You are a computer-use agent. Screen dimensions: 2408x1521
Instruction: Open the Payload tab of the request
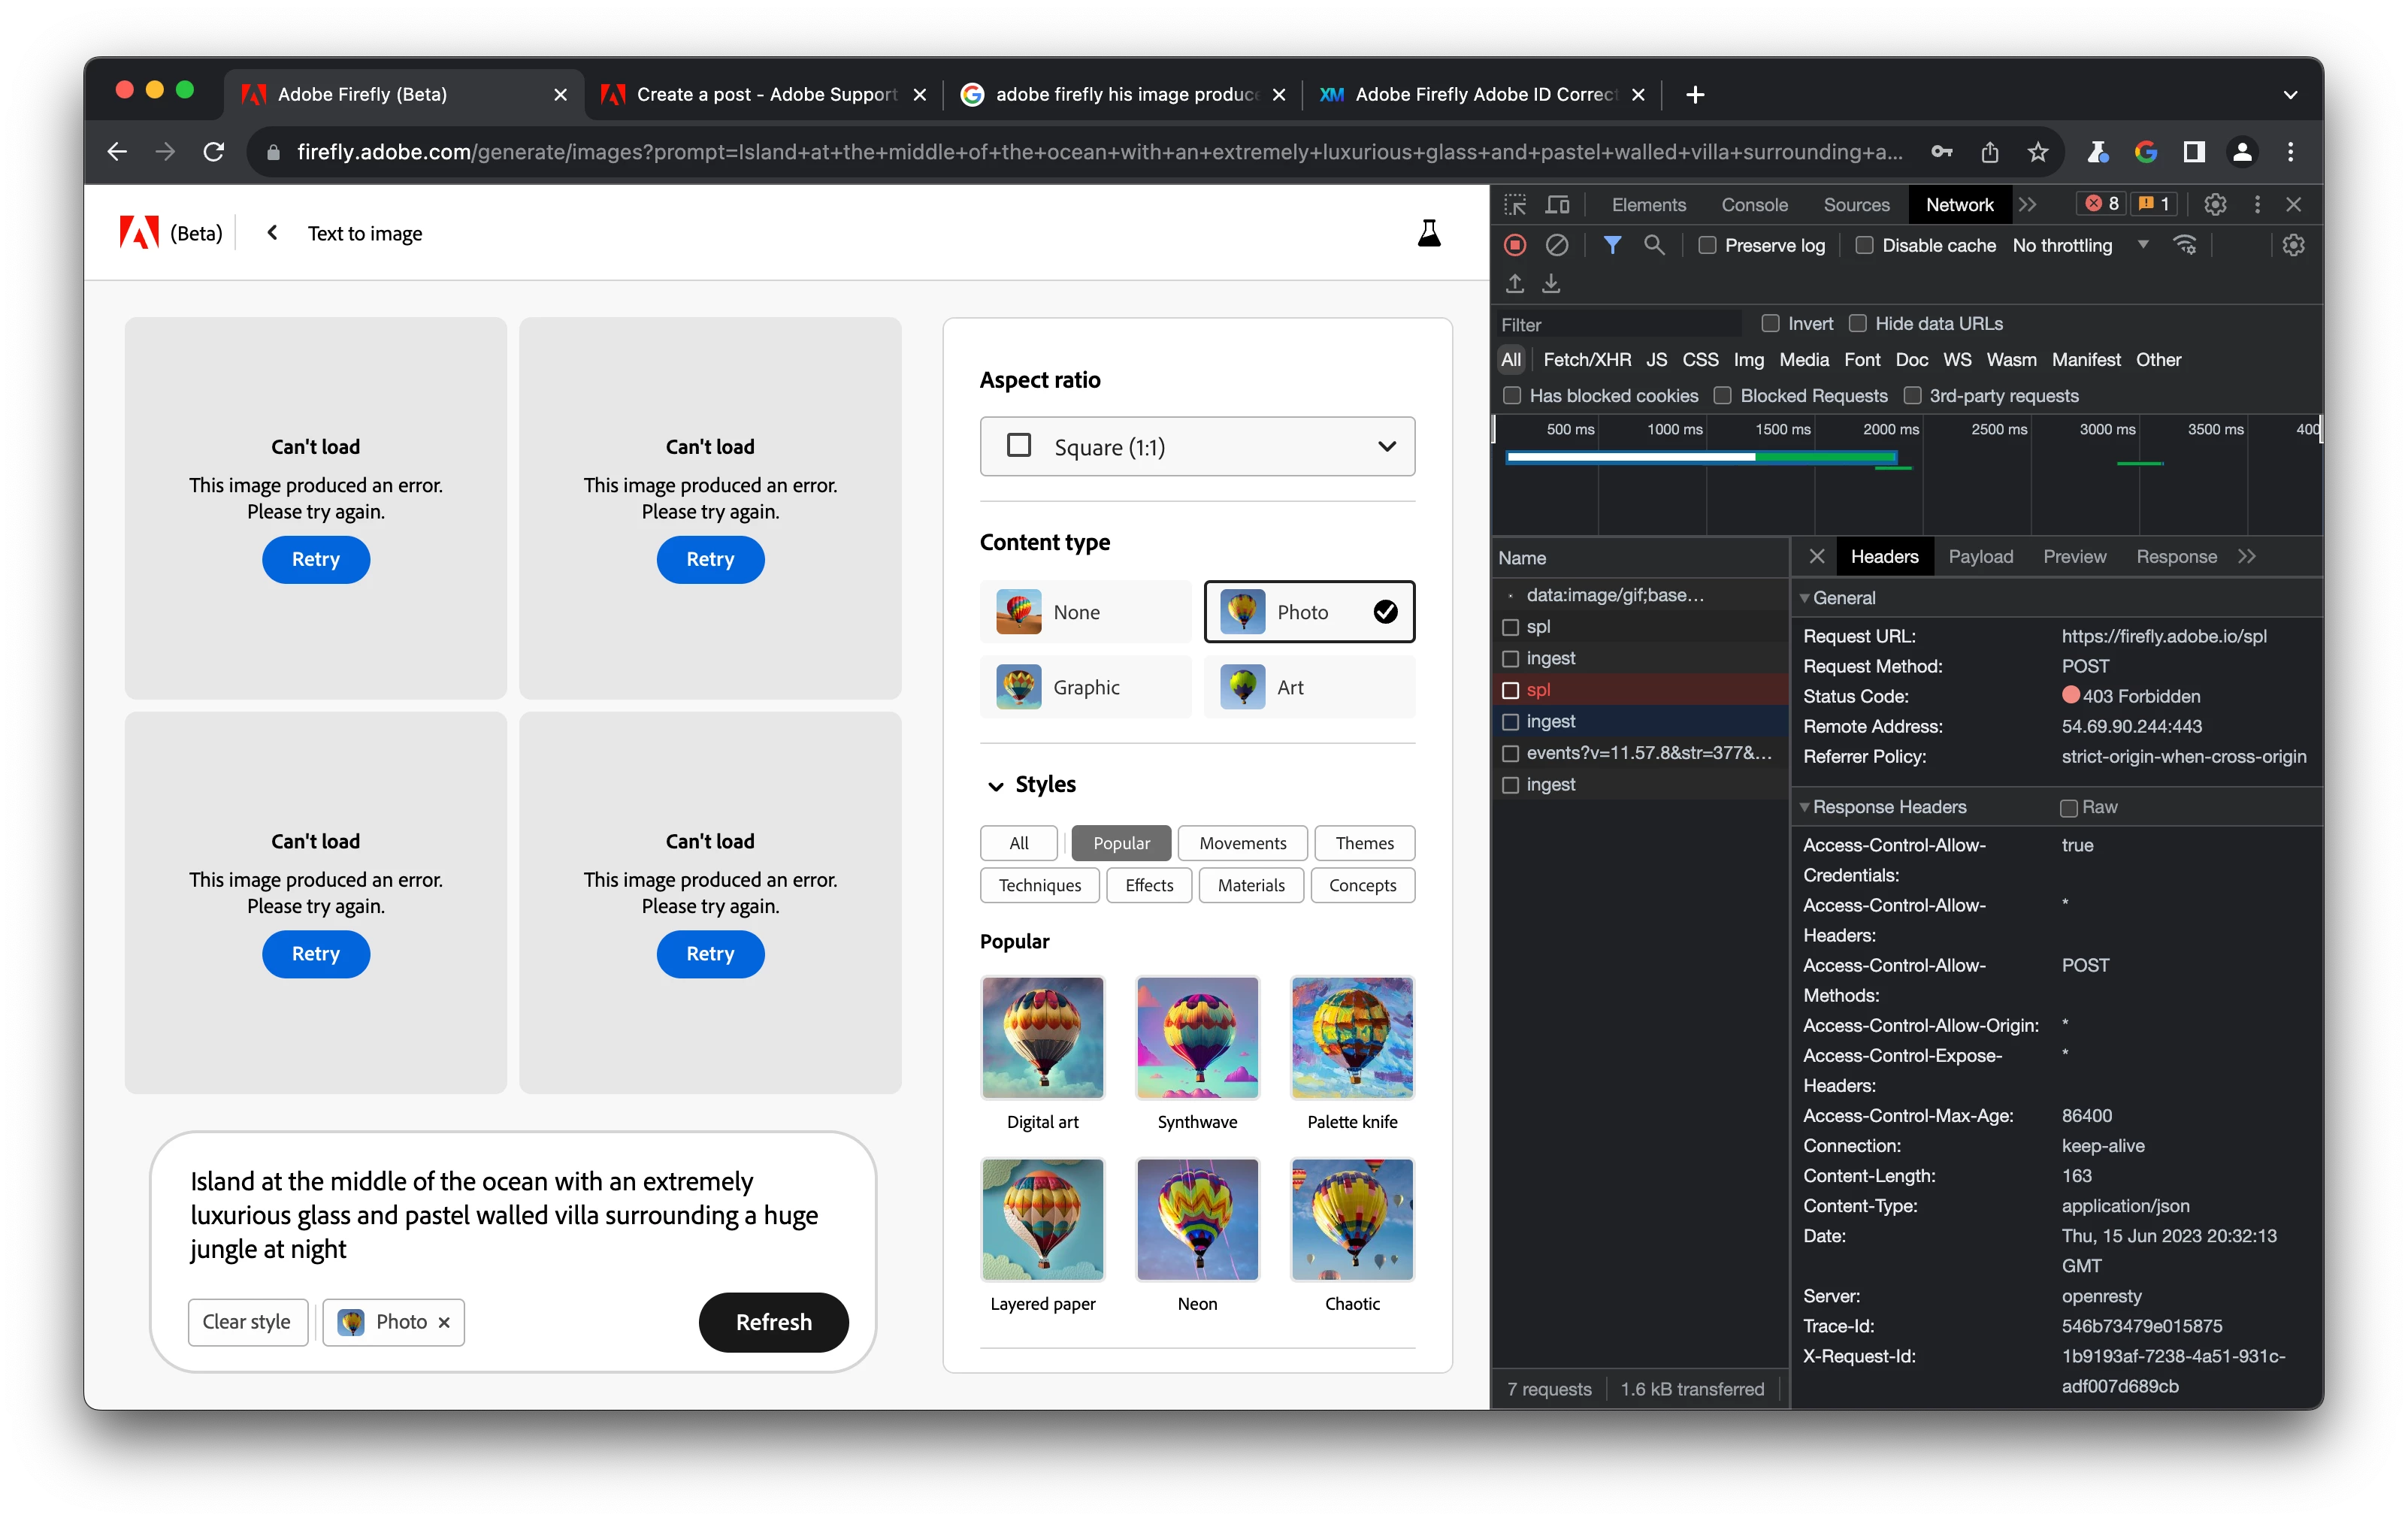click(1980, 557)
